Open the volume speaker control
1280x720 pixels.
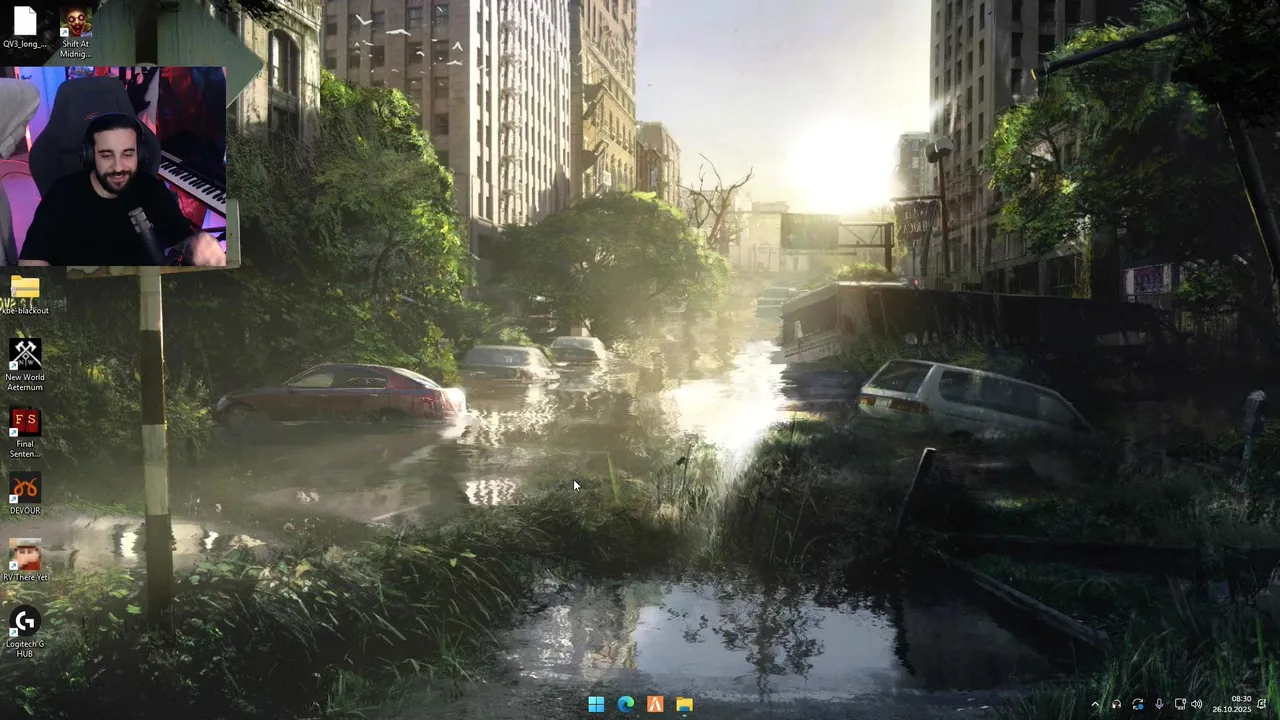click(x=1197, y=705)
